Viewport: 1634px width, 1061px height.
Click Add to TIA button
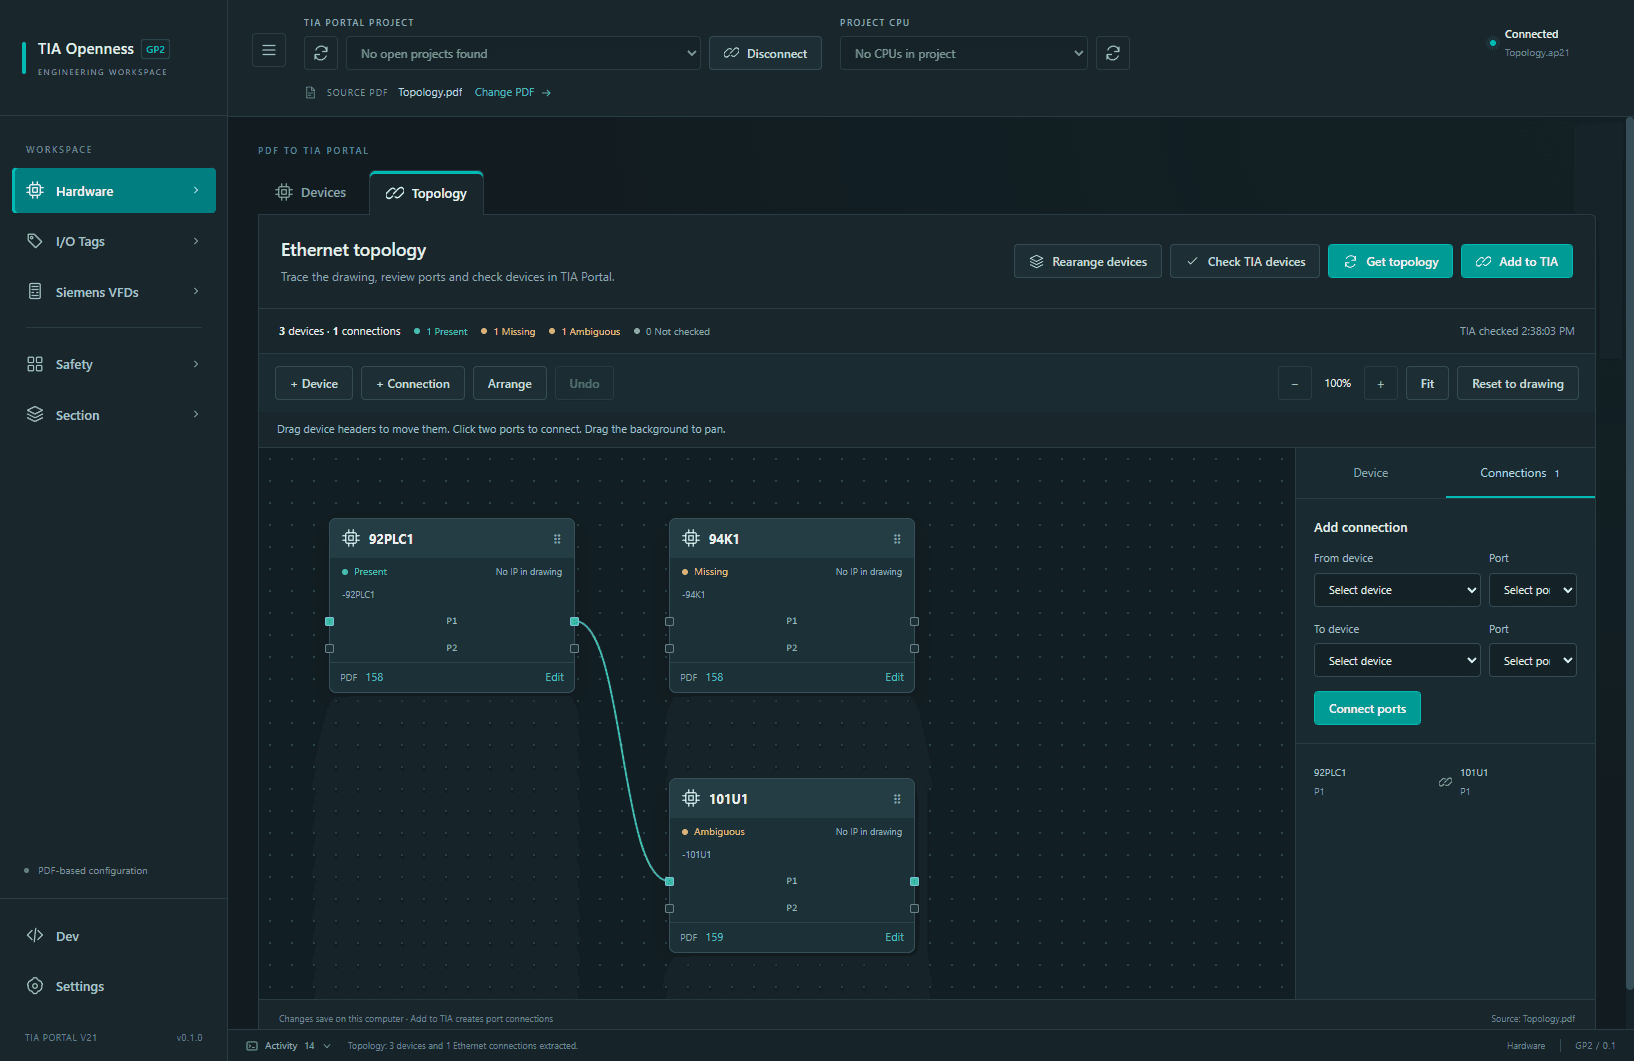pos(1517,261)
